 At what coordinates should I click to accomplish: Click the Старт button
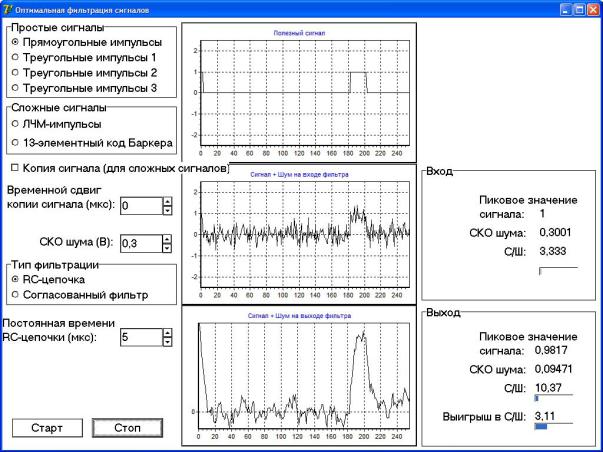point(47,428)
